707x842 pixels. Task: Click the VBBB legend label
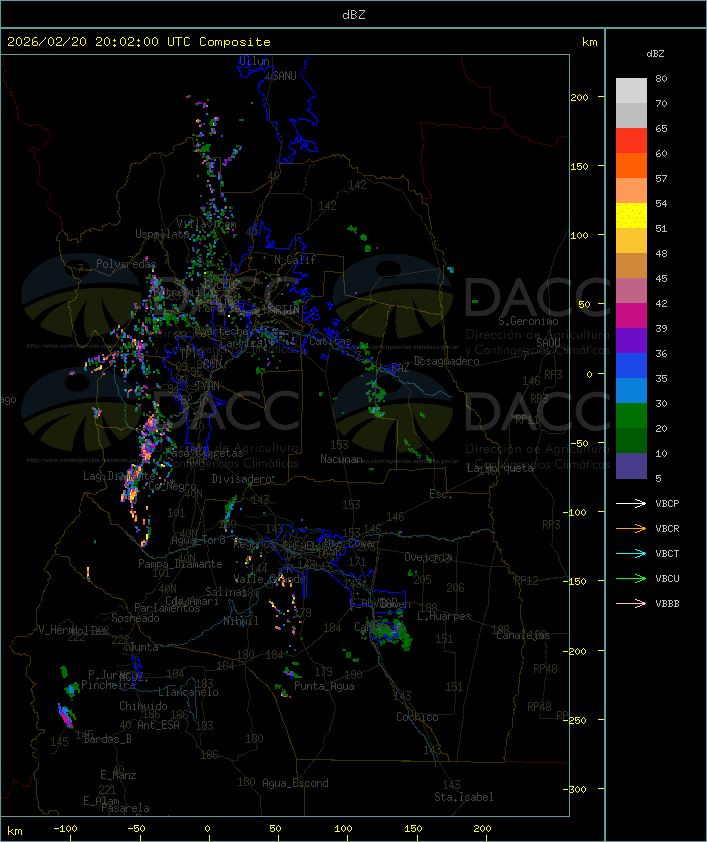pyautogui.click(x=667, y=604)
